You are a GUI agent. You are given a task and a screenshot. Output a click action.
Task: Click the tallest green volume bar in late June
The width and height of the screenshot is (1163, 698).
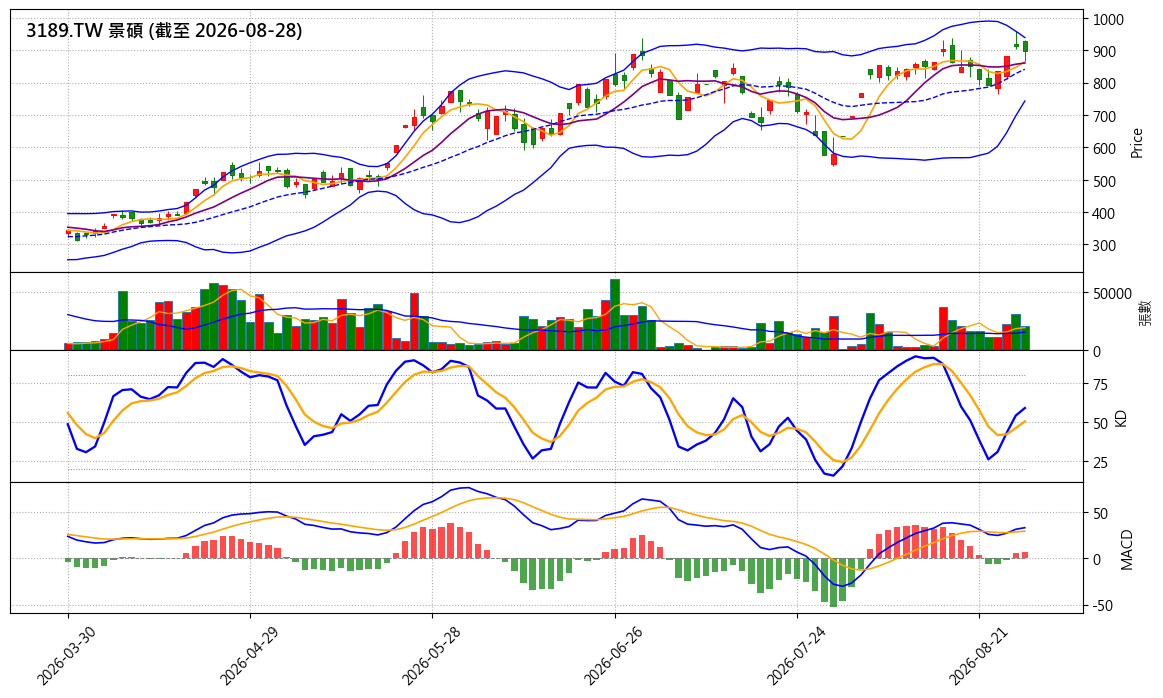[615, 315]
